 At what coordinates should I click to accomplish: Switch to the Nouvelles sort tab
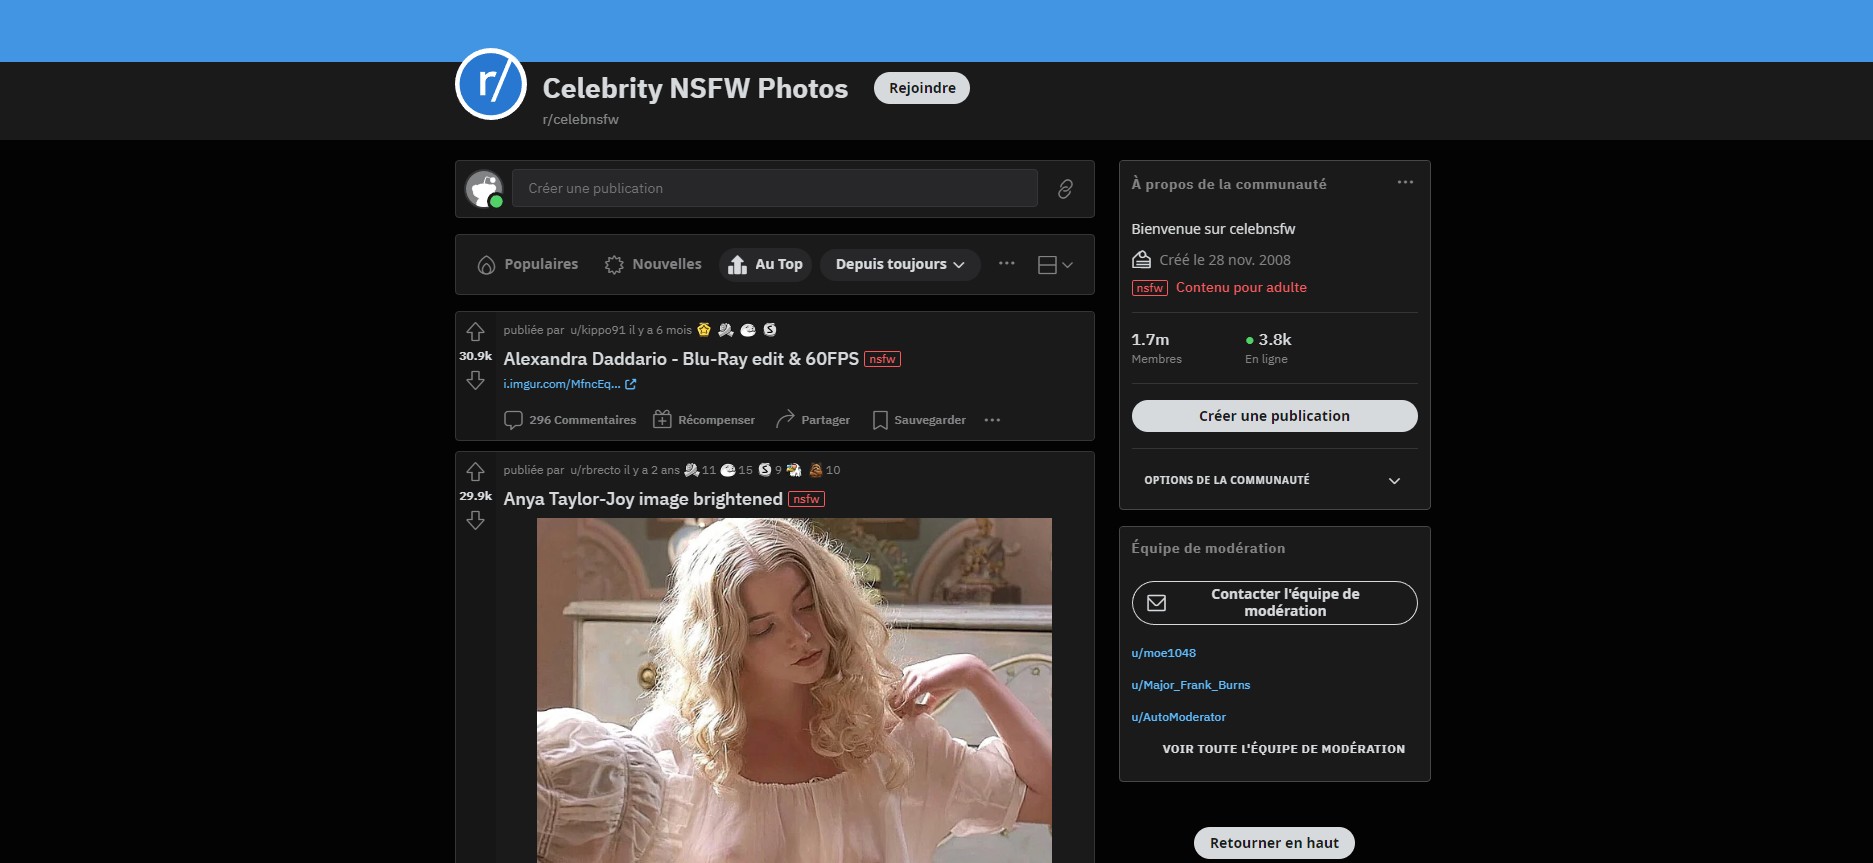(653, 265)
